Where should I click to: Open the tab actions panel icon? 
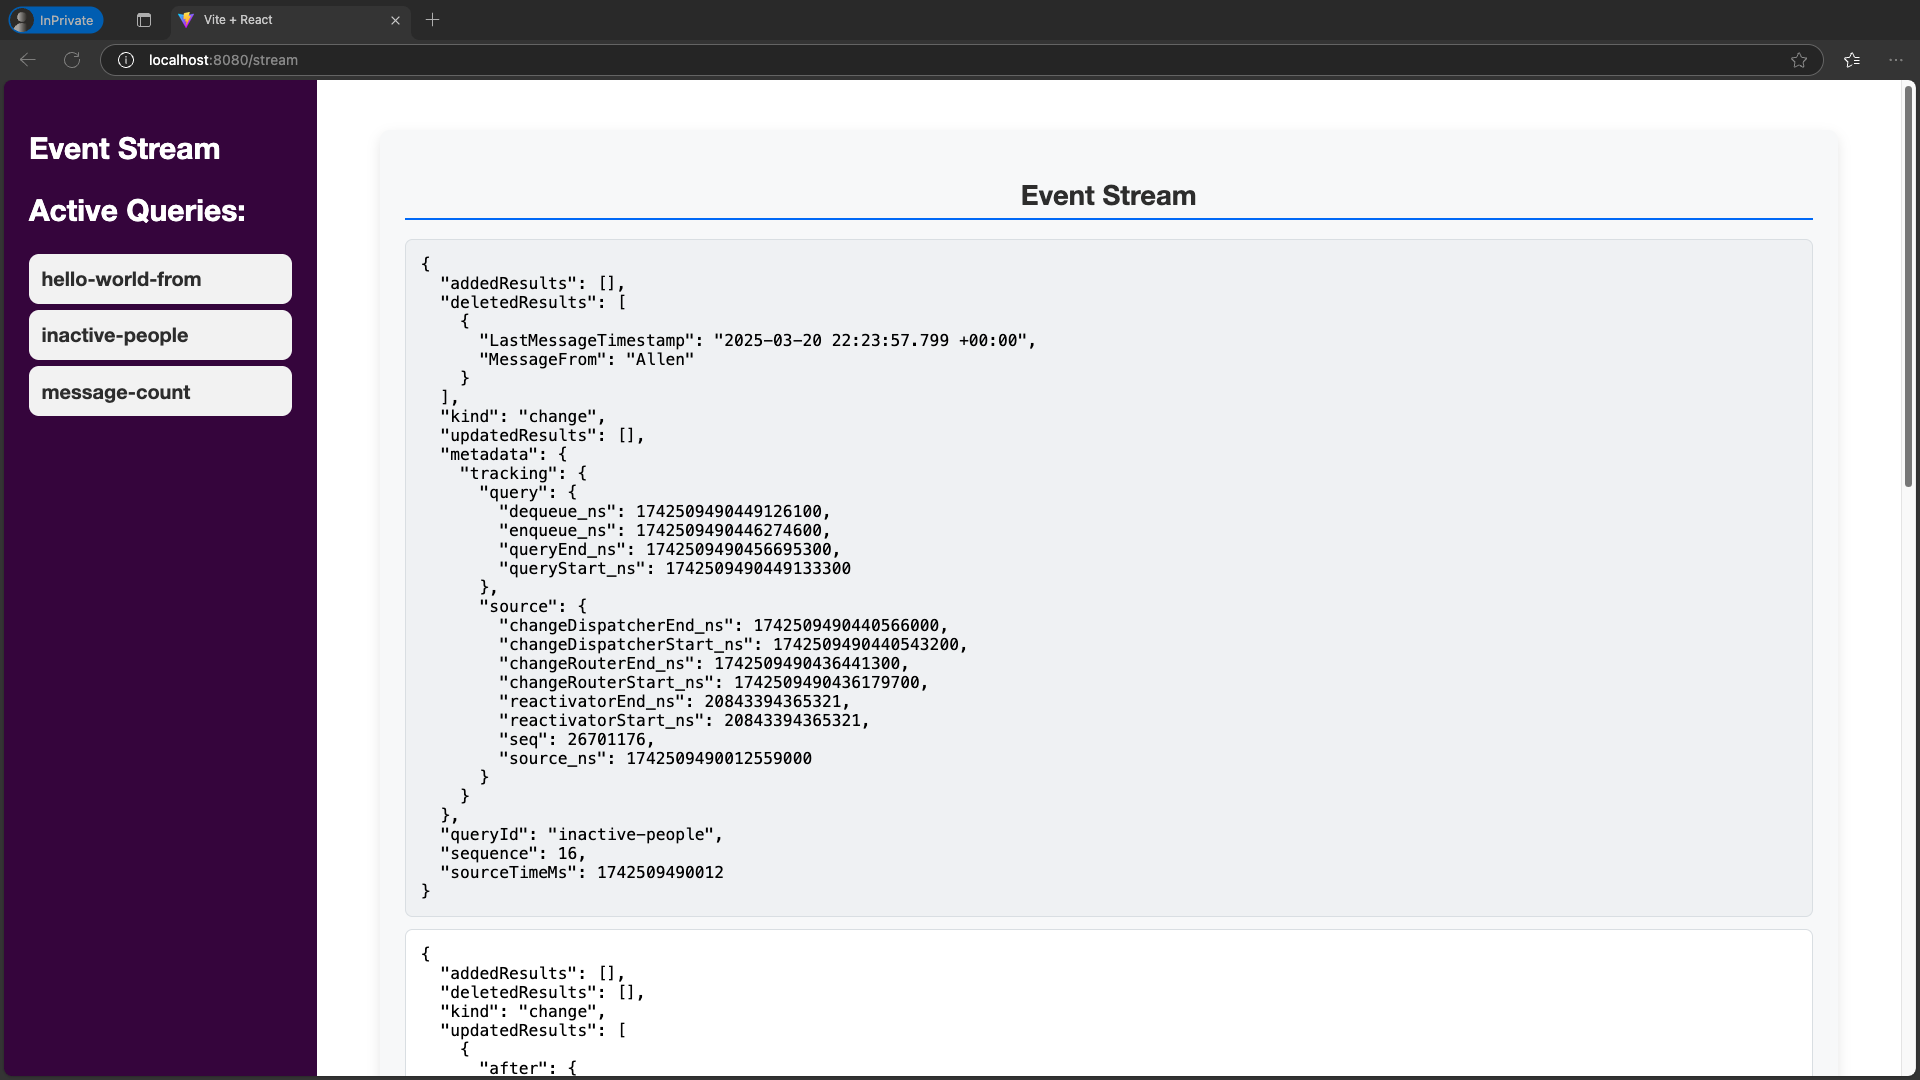pos(143,20)
